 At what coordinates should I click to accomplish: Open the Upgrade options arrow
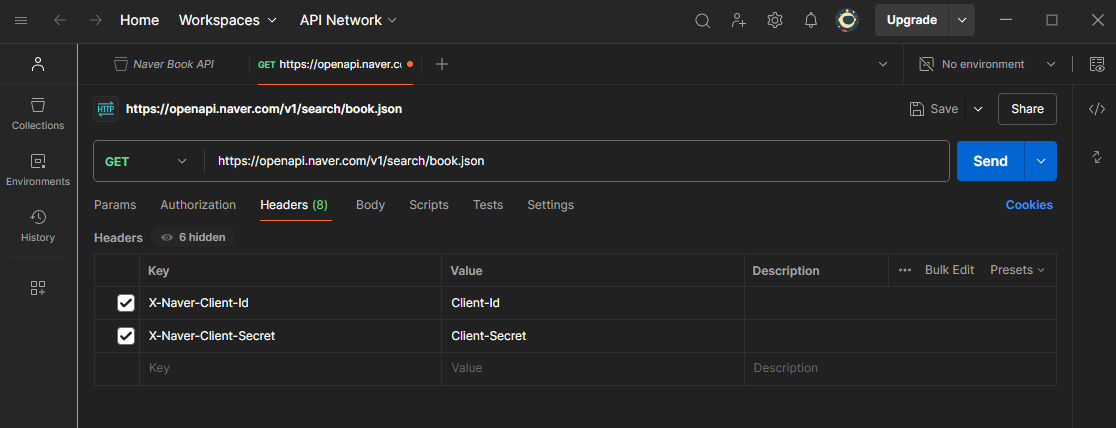tap(962, 20)
